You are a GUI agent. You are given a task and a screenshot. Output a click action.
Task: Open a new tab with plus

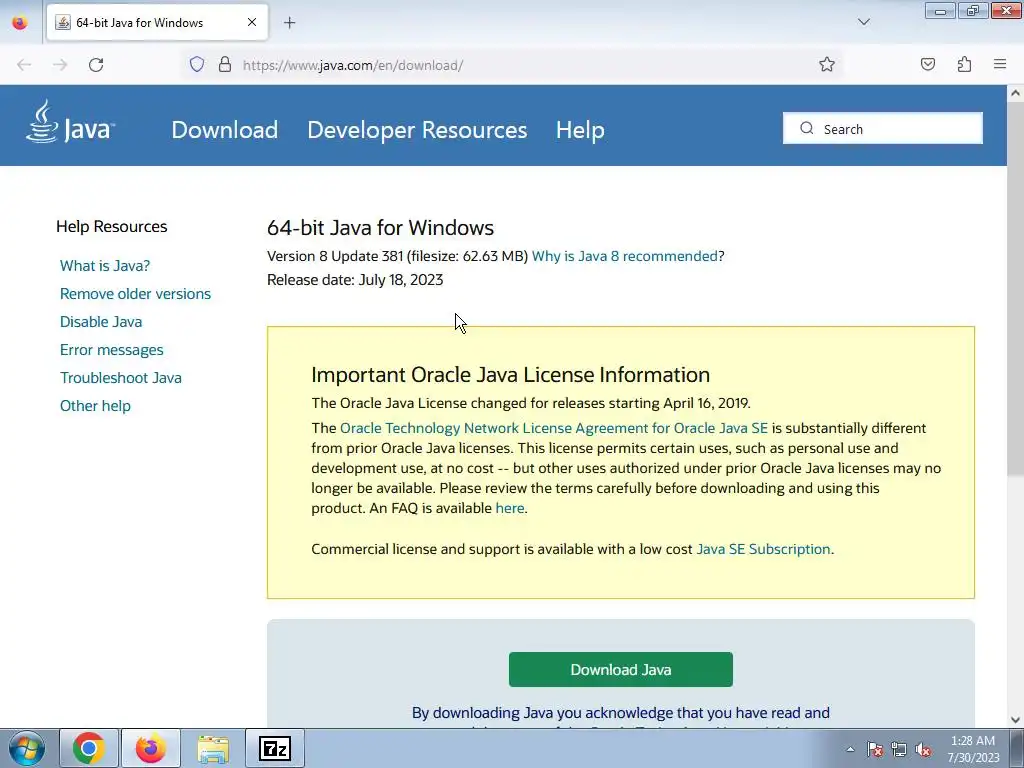pyautogui.click(x=289, y=23)
